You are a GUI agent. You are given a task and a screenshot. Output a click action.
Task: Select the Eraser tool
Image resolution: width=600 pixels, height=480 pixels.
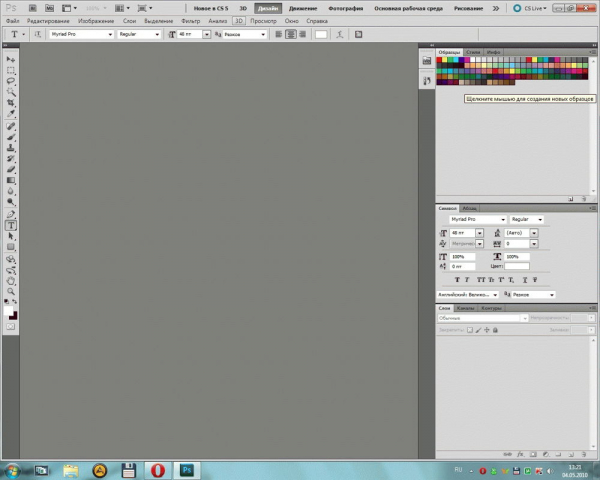pyautogui.click(x=11, y=169)
